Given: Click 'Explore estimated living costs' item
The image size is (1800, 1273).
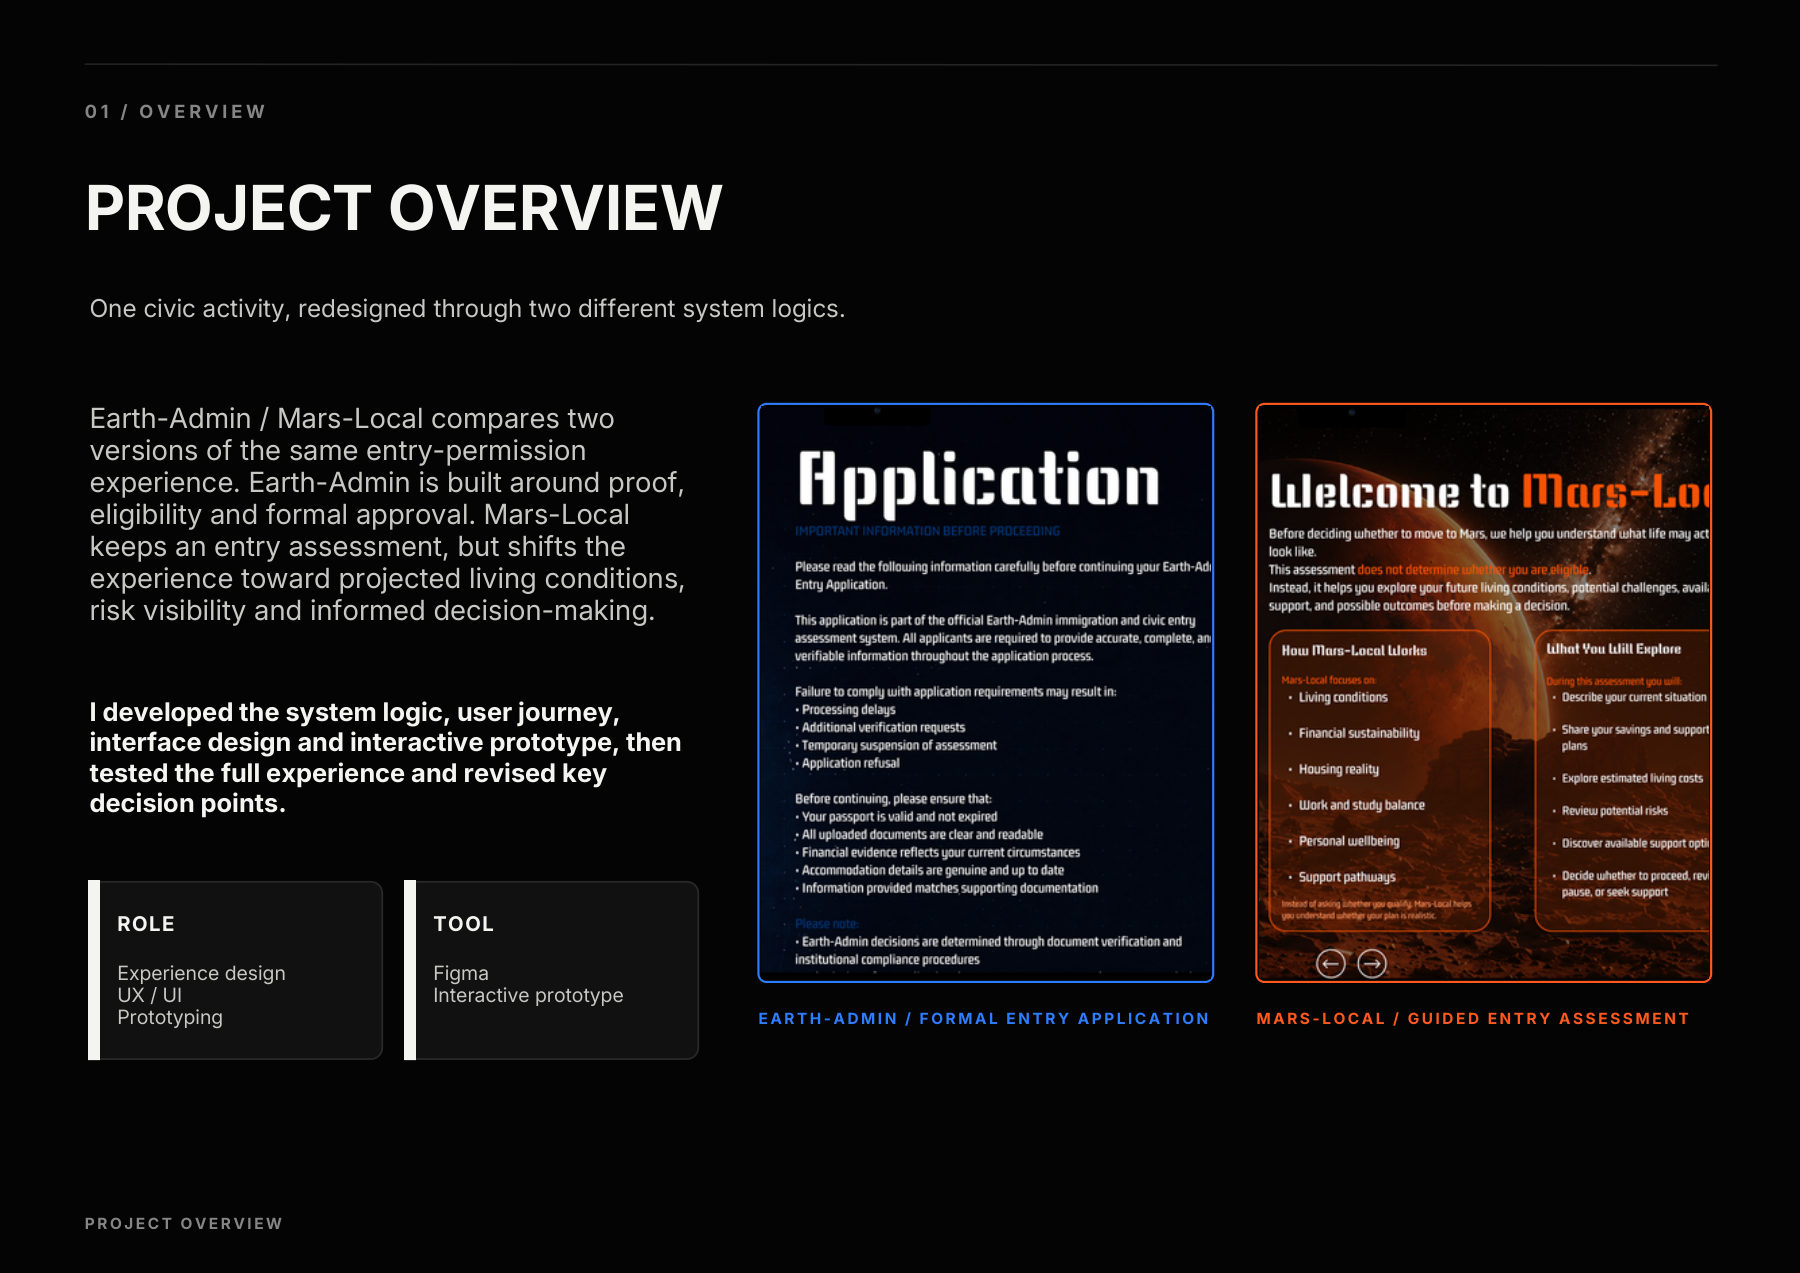Looking at the screenshot, I should click(x=1632, y=778).
